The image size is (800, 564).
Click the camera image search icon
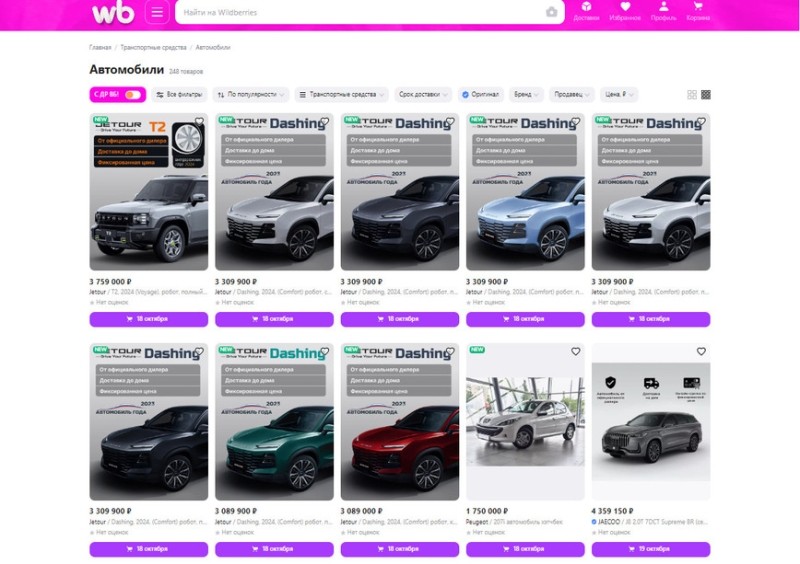(x=551, y=12)
